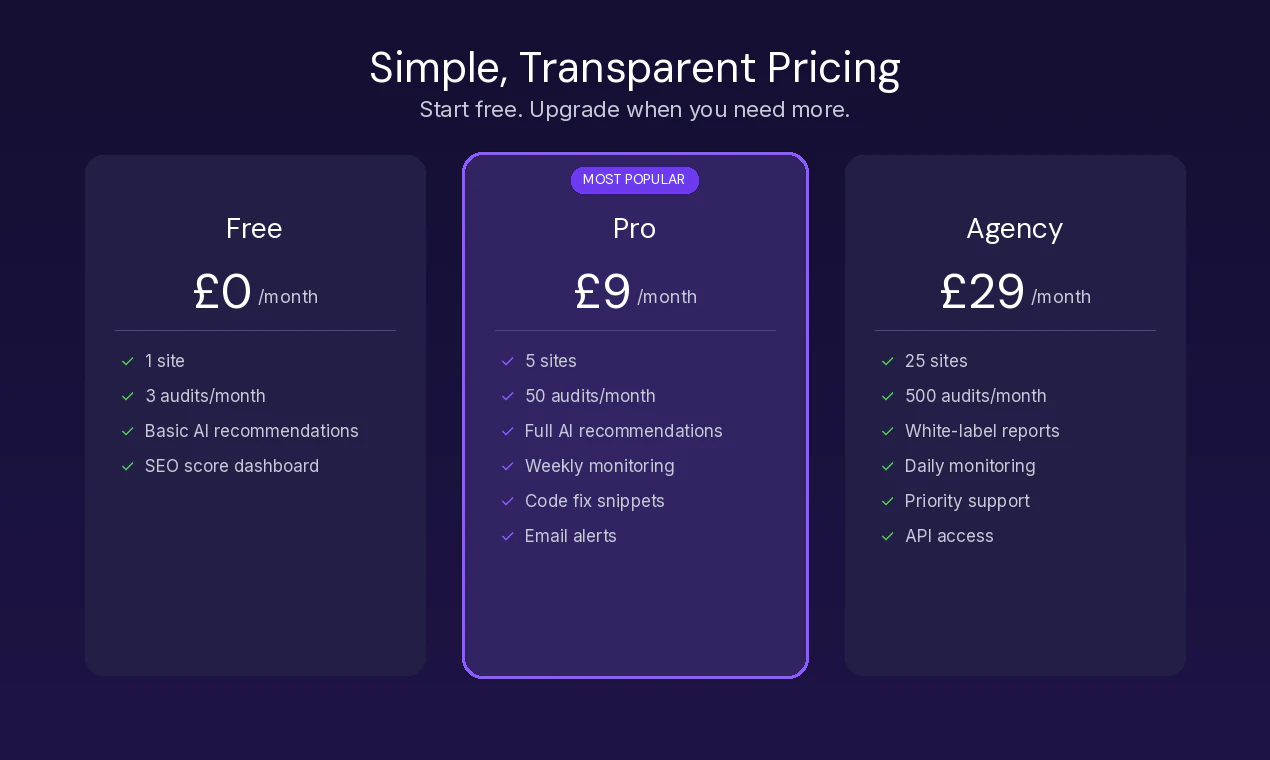Click the checkmark beside 'API access'
The image size is (1270, 760).
(887, 536)
